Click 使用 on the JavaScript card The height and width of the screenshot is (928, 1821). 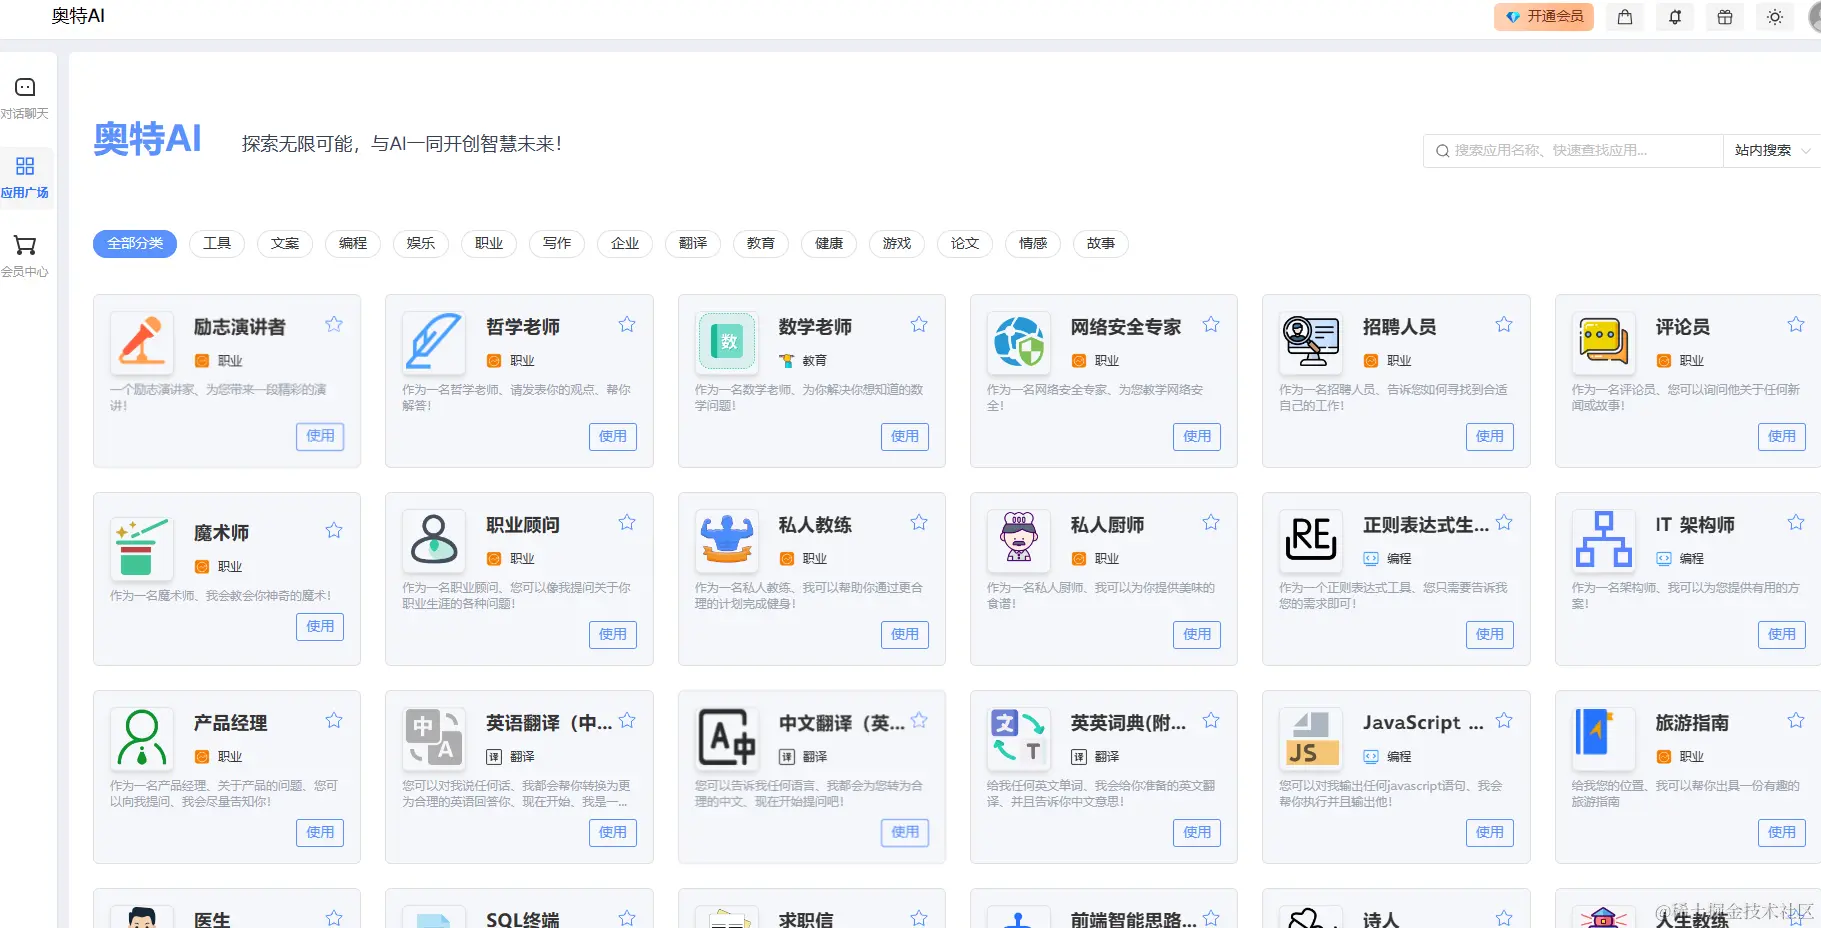tap(1490, 832)
